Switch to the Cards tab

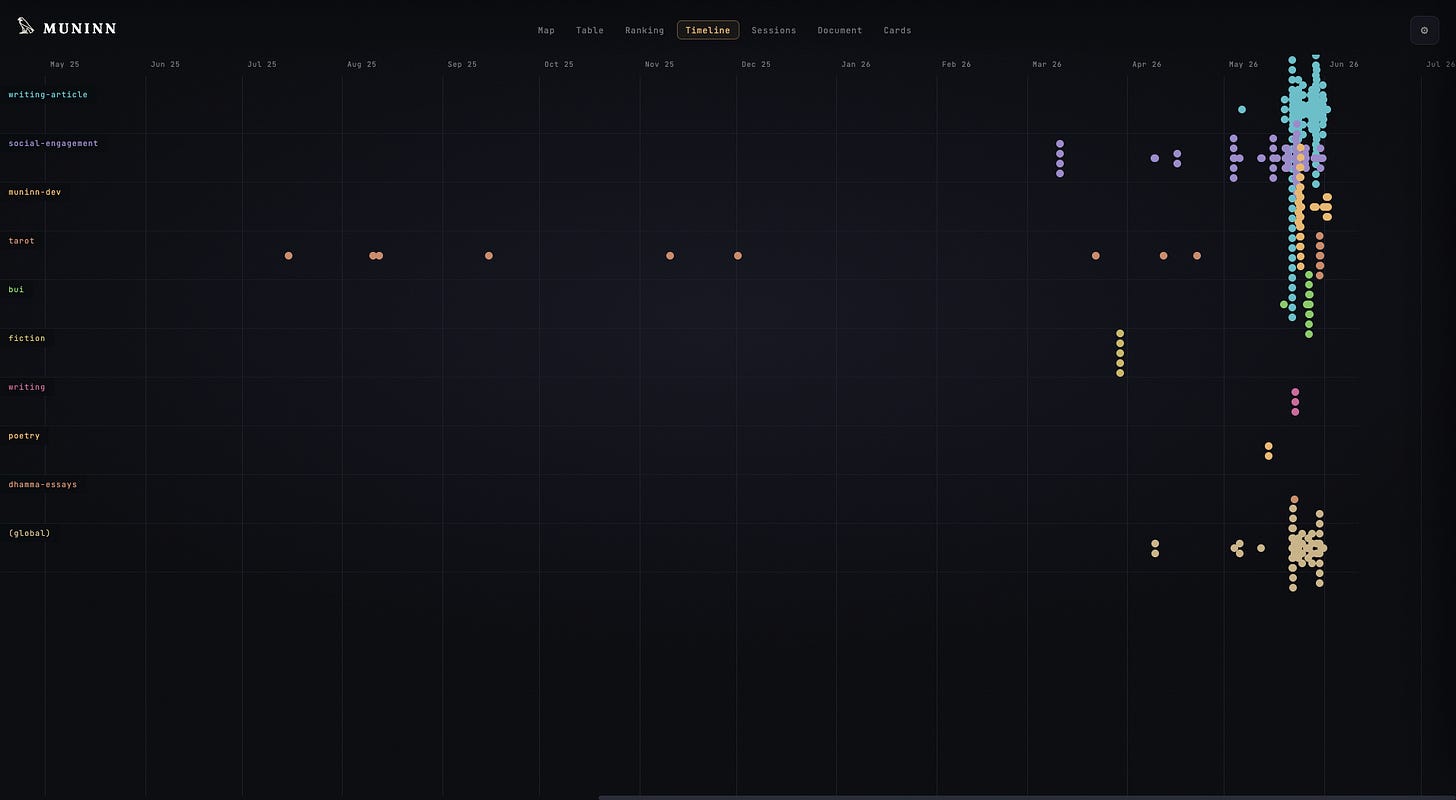[897, 30]
